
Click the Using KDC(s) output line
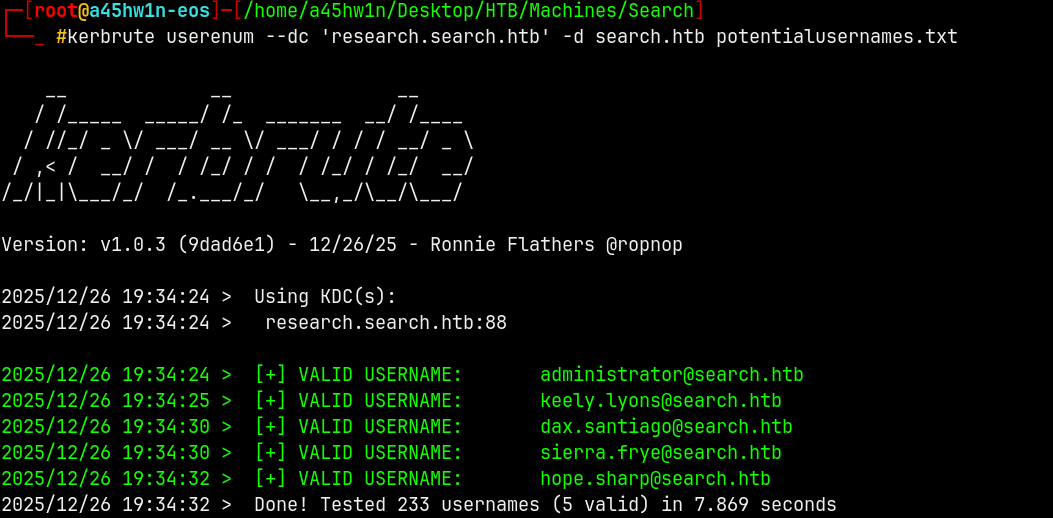click(x=325, y=297)
